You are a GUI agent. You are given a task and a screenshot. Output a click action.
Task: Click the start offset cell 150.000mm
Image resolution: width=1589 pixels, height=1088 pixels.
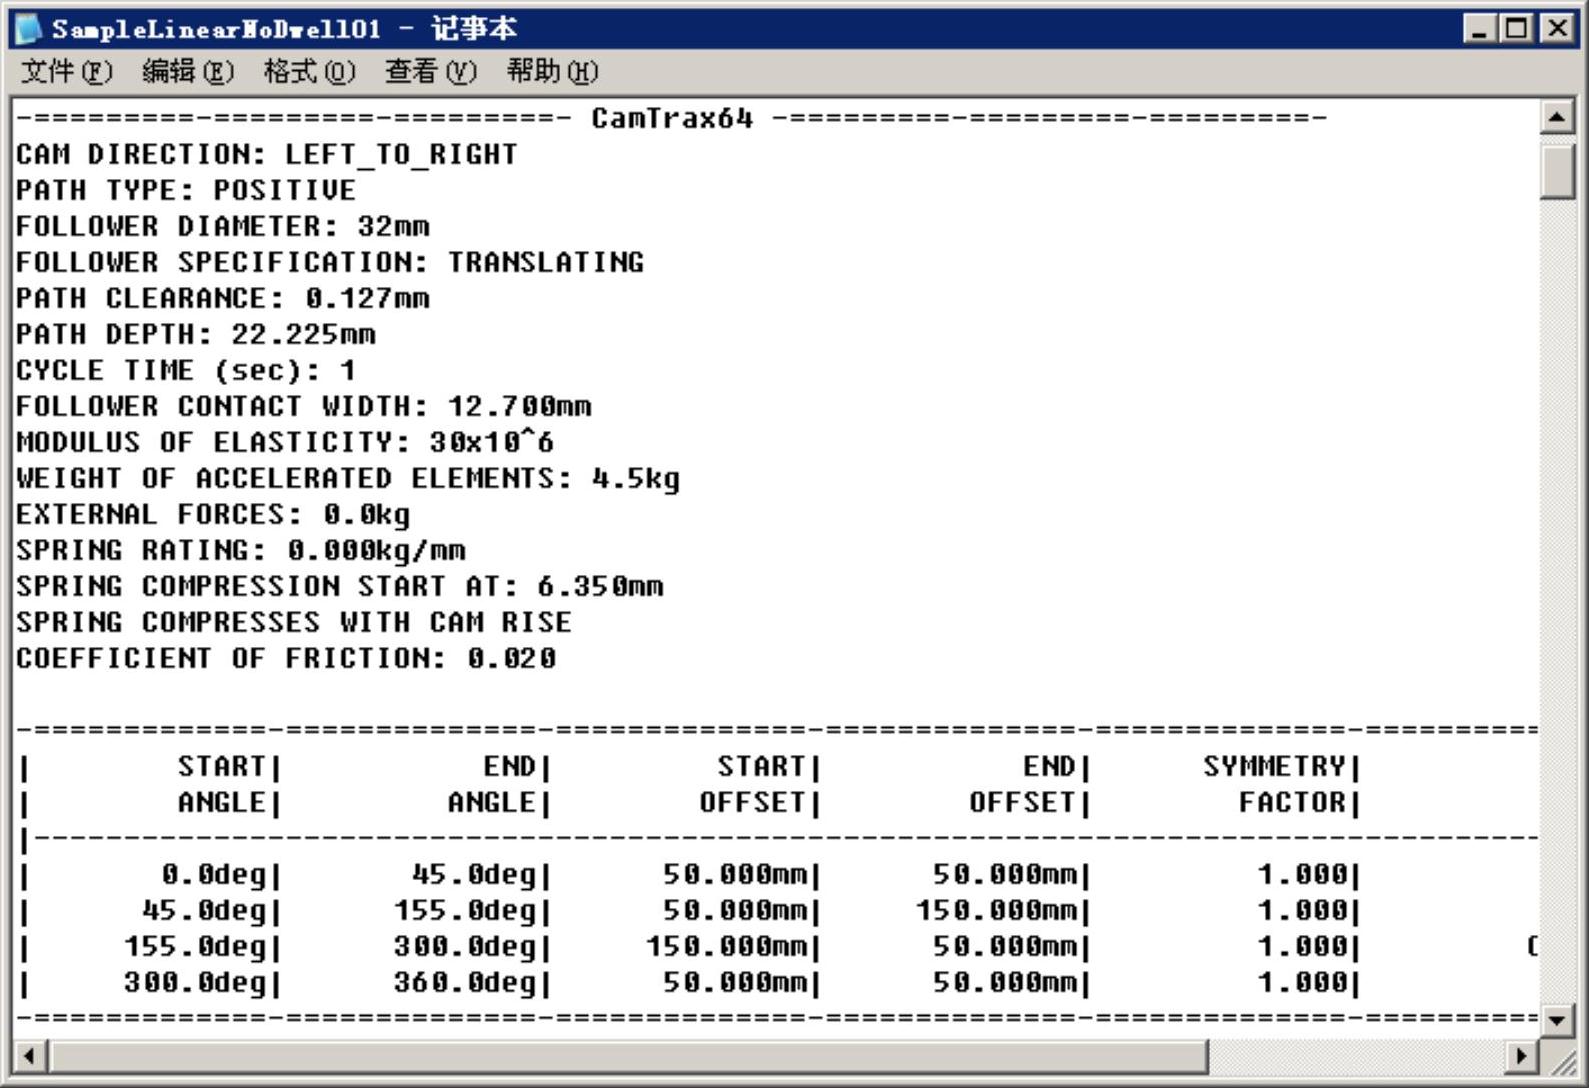pos(726,947)
